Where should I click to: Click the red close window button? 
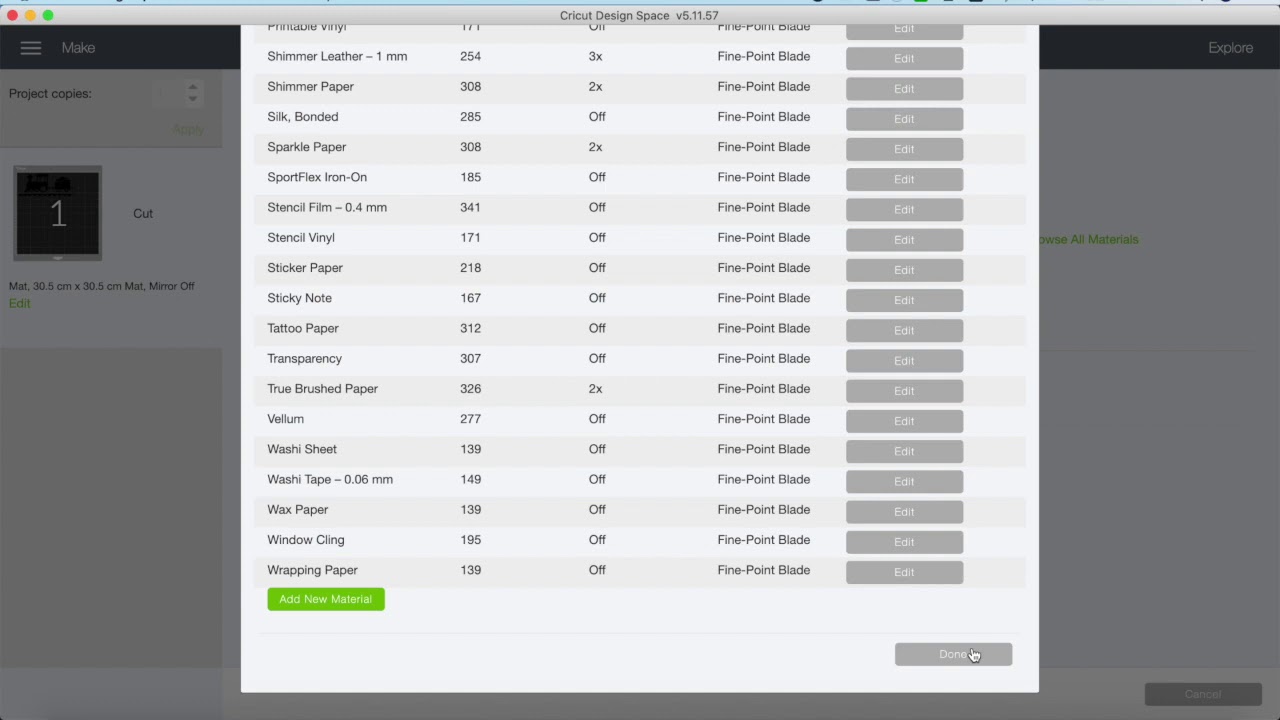click(x=12, y=15)
